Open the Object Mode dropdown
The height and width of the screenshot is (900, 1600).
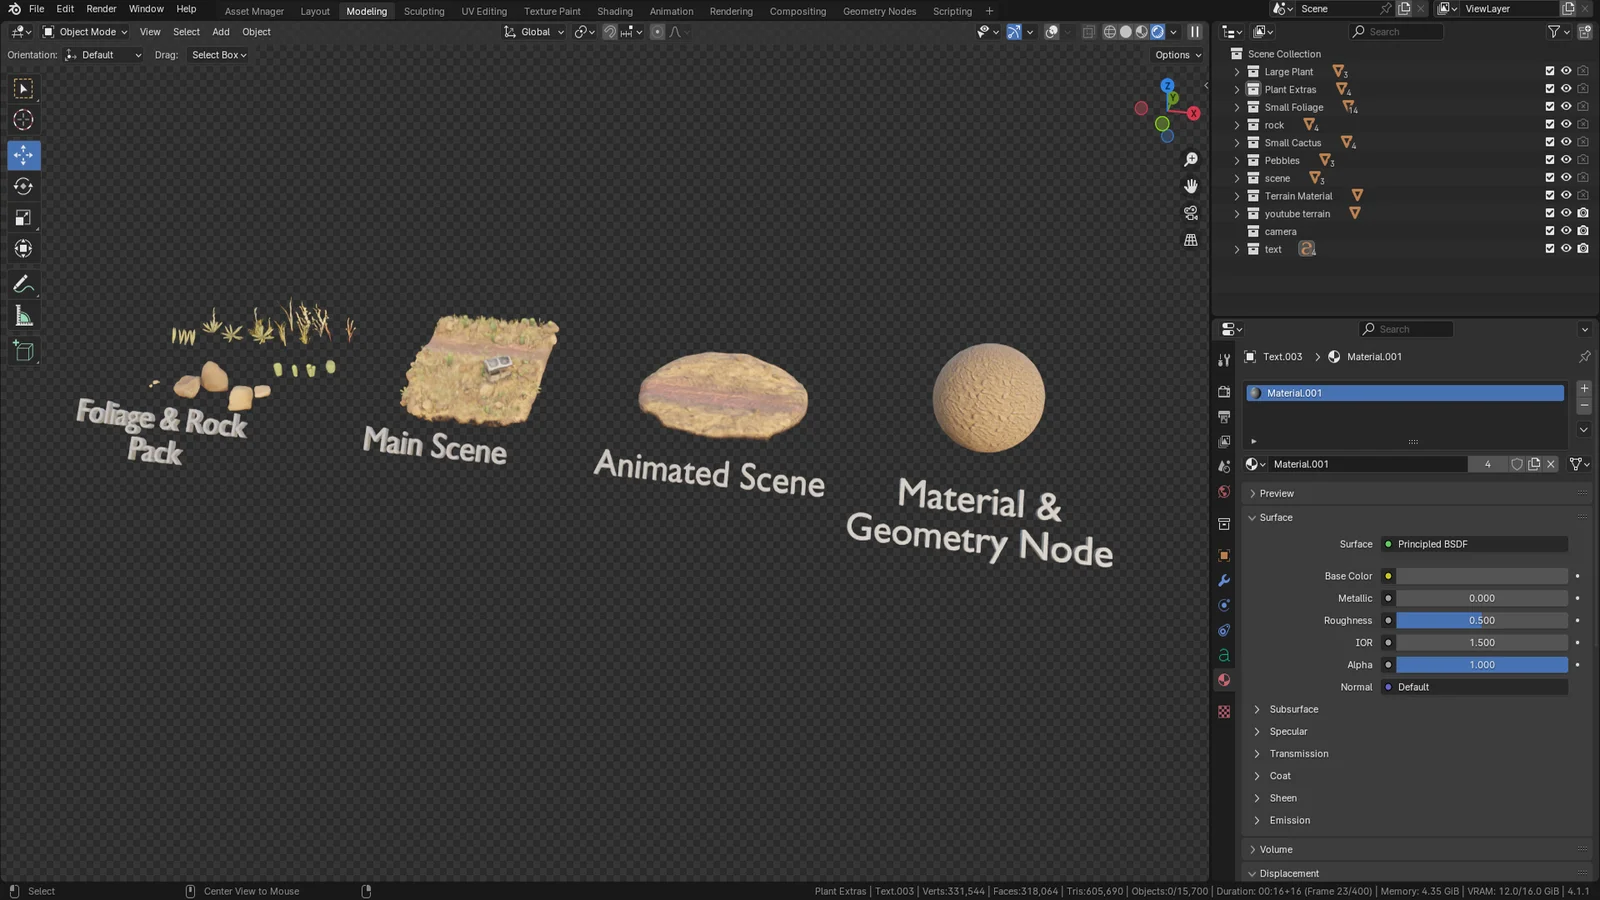click(x=86, y=32)
